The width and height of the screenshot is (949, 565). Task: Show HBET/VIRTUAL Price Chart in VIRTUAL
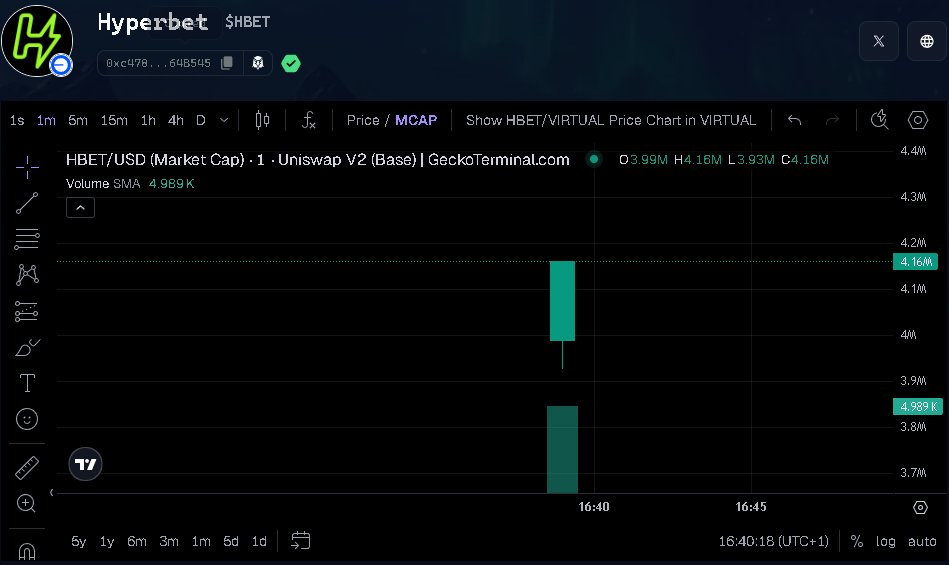coord(611,120)
